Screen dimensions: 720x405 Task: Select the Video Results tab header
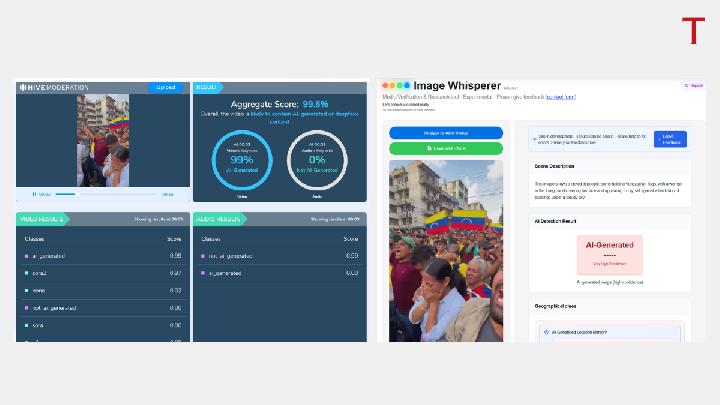42,219
